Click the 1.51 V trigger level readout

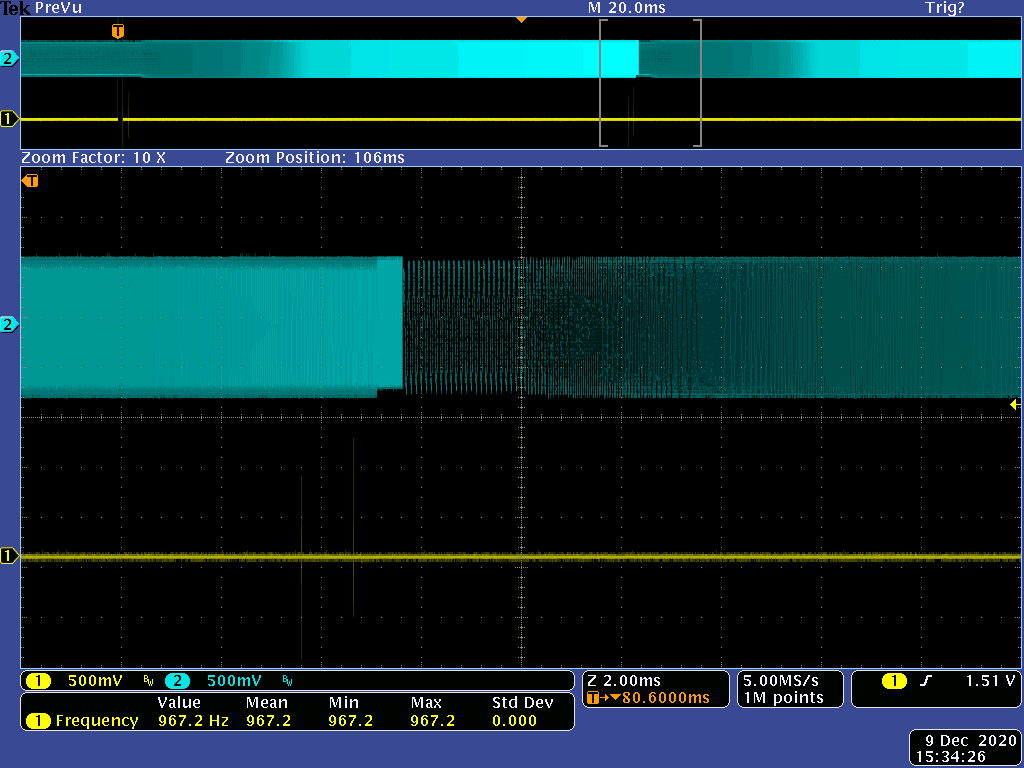pos(990,681)
